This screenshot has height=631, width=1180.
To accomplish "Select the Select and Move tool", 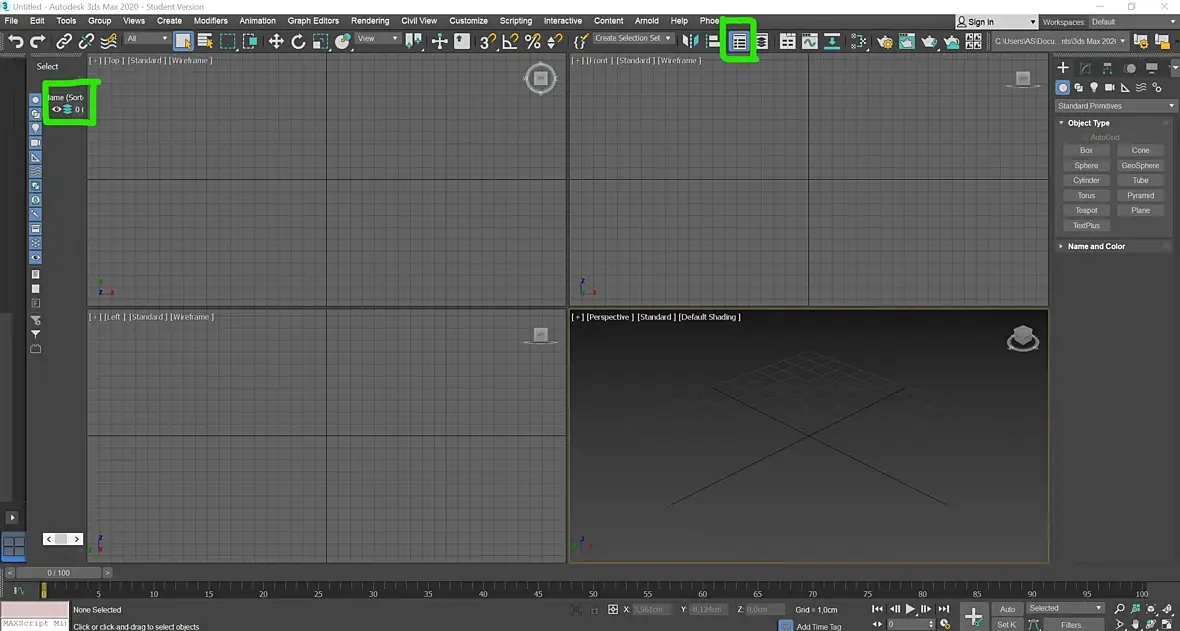I will coord(276,41).
